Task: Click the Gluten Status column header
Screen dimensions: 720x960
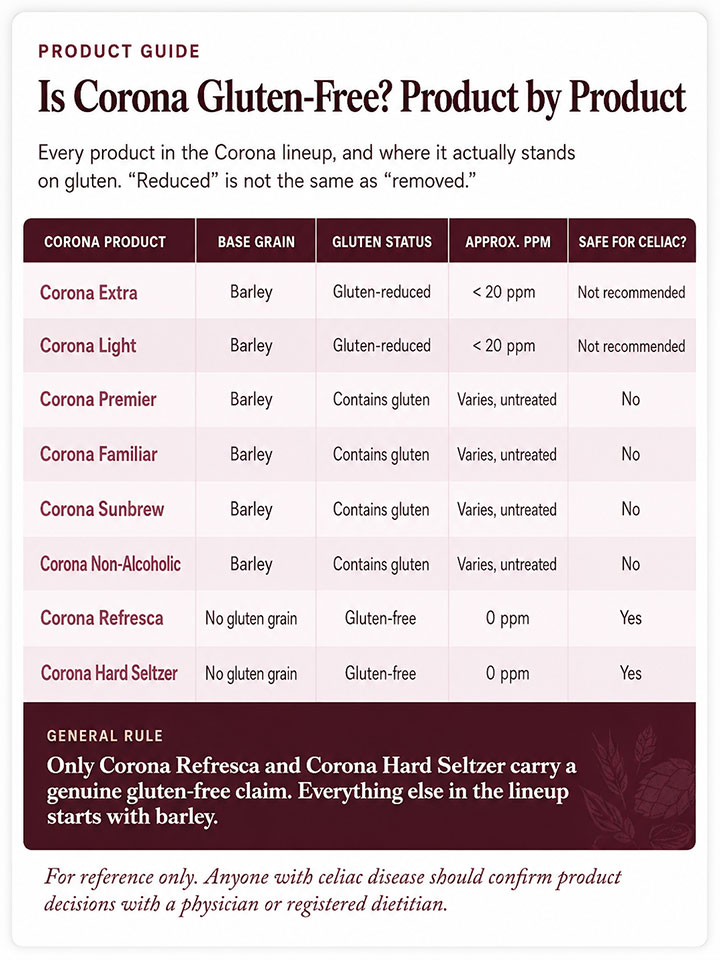Action: click(x=382, y=242)
